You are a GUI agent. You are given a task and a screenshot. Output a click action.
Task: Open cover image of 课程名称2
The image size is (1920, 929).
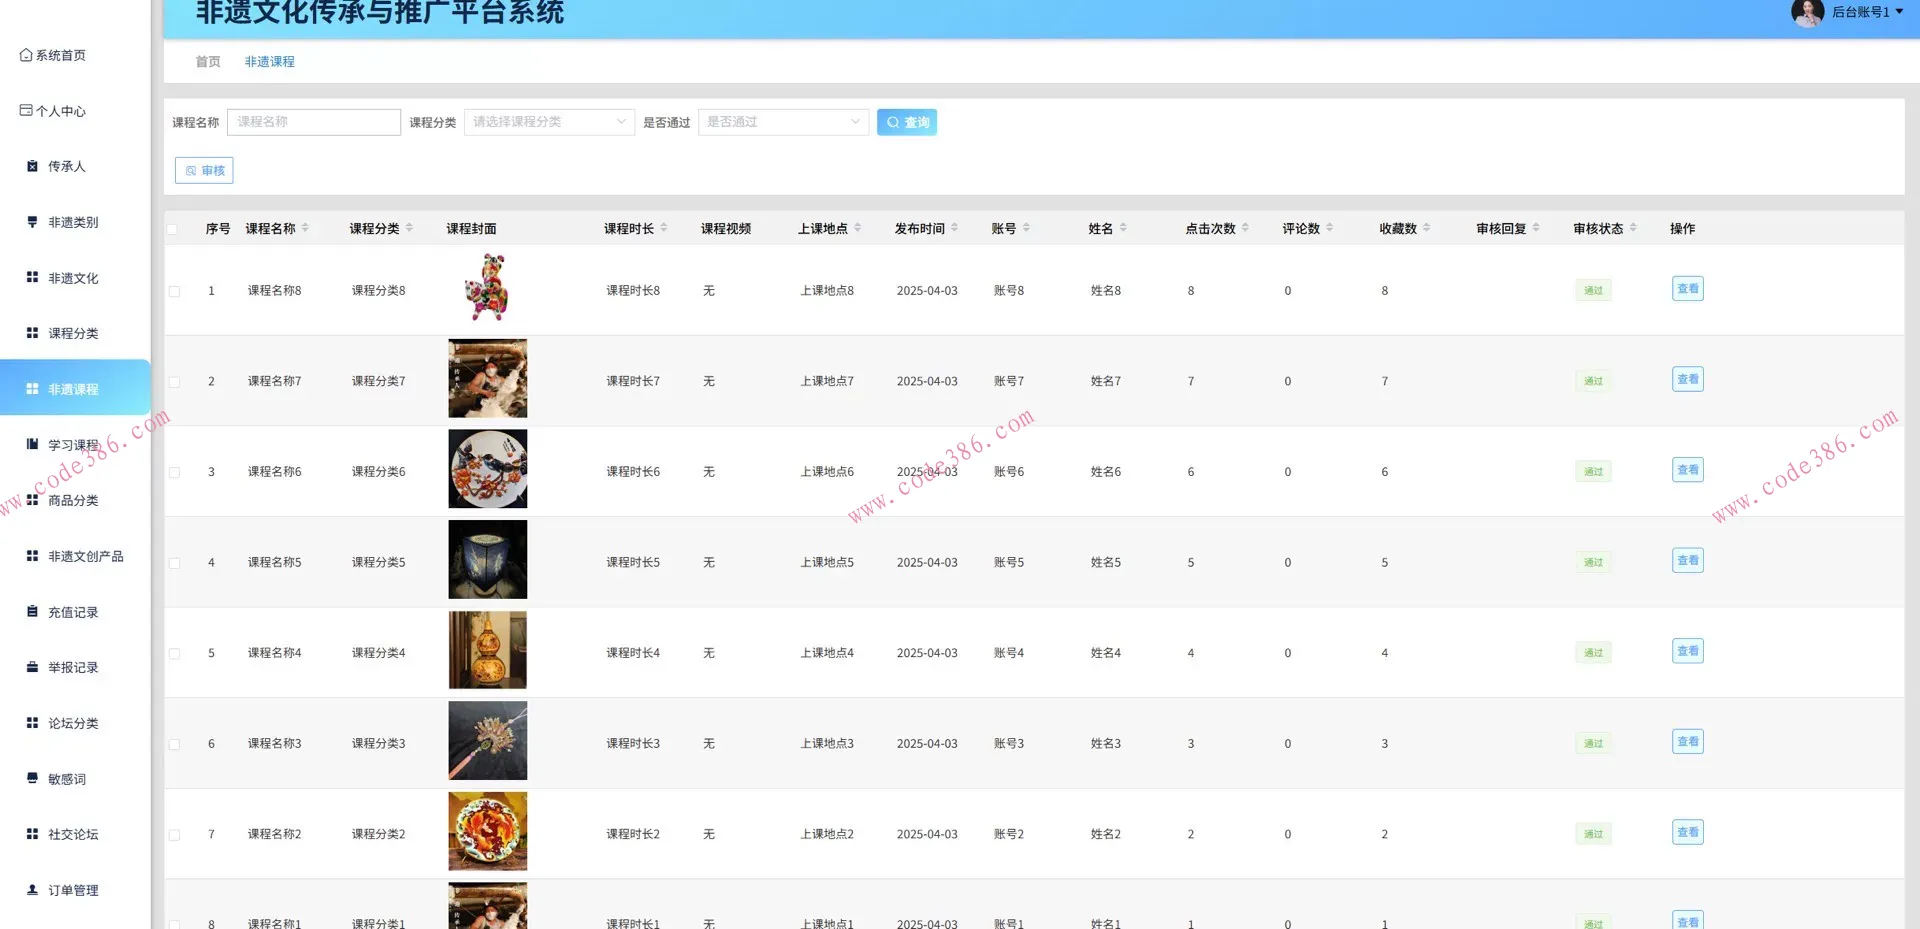488,831
